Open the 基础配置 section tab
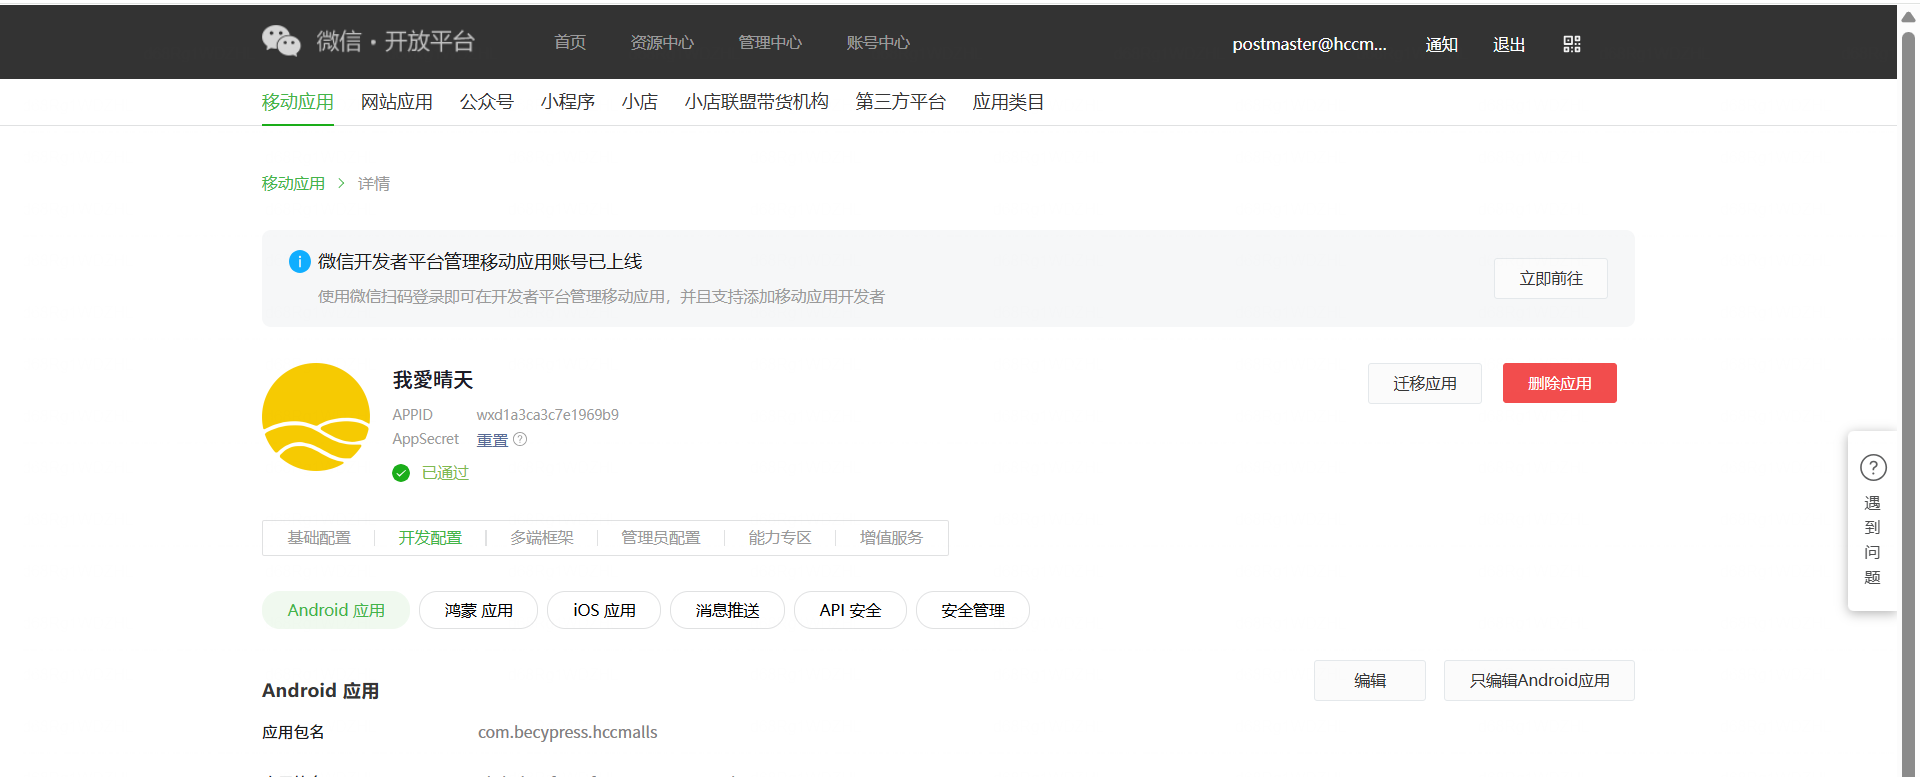The height and width of the screenshot is (777, 1920). [x=319, y=538]
